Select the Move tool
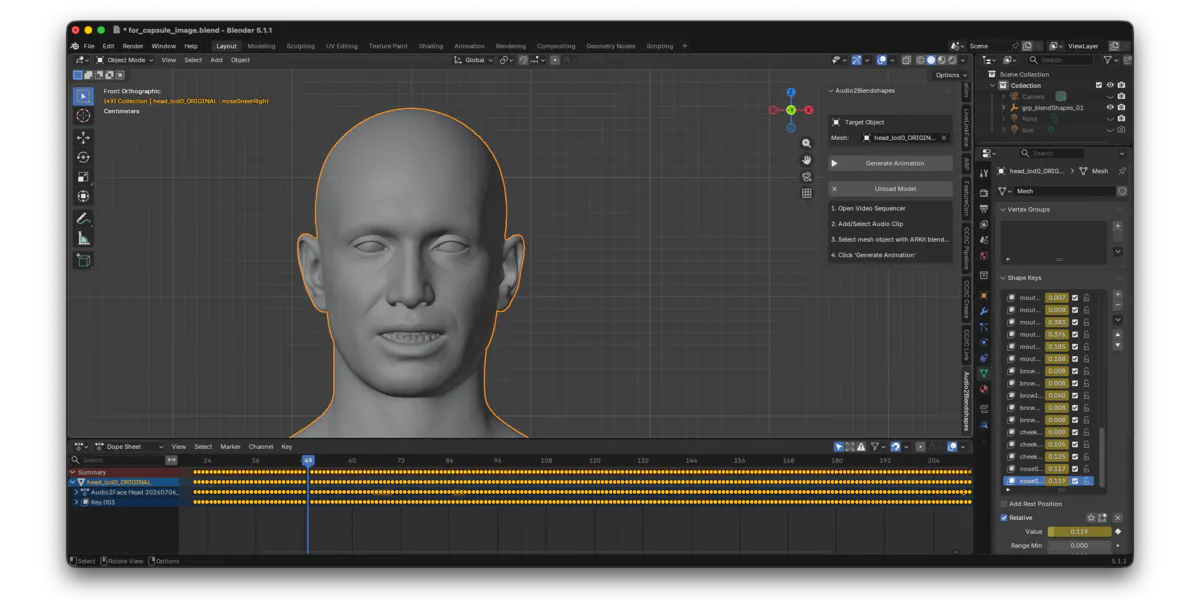The height and width of the screenshot is (600, 1200). 83,138
